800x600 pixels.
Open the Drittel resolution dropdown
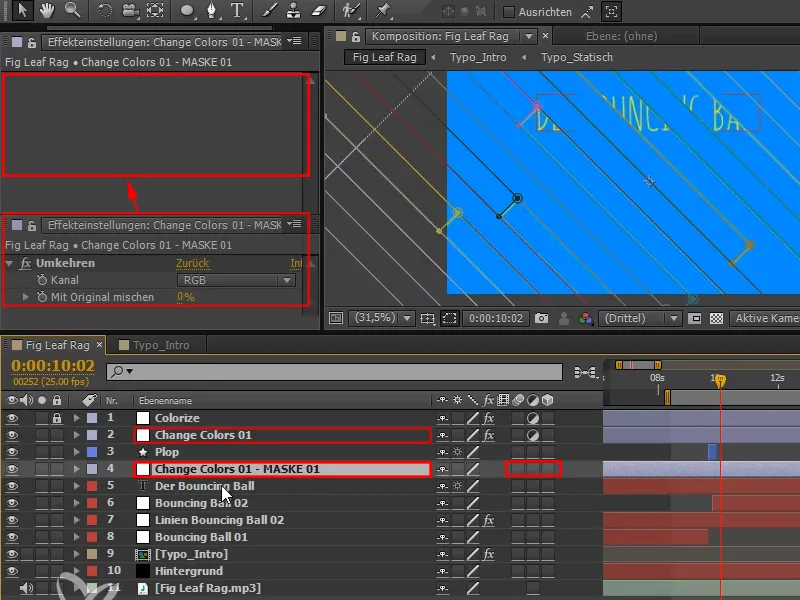pyautogui.click(x=640, y=318)
